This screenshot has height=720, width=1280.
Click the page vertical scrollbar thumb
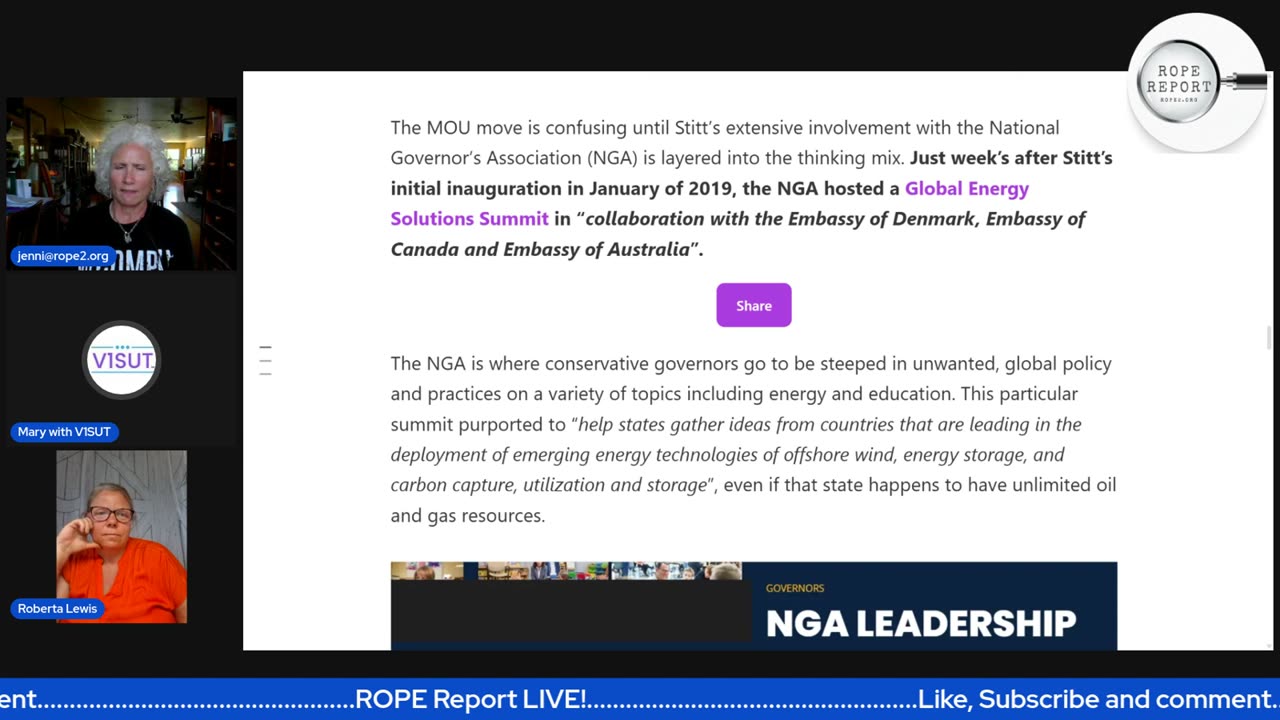point(1270,338)
